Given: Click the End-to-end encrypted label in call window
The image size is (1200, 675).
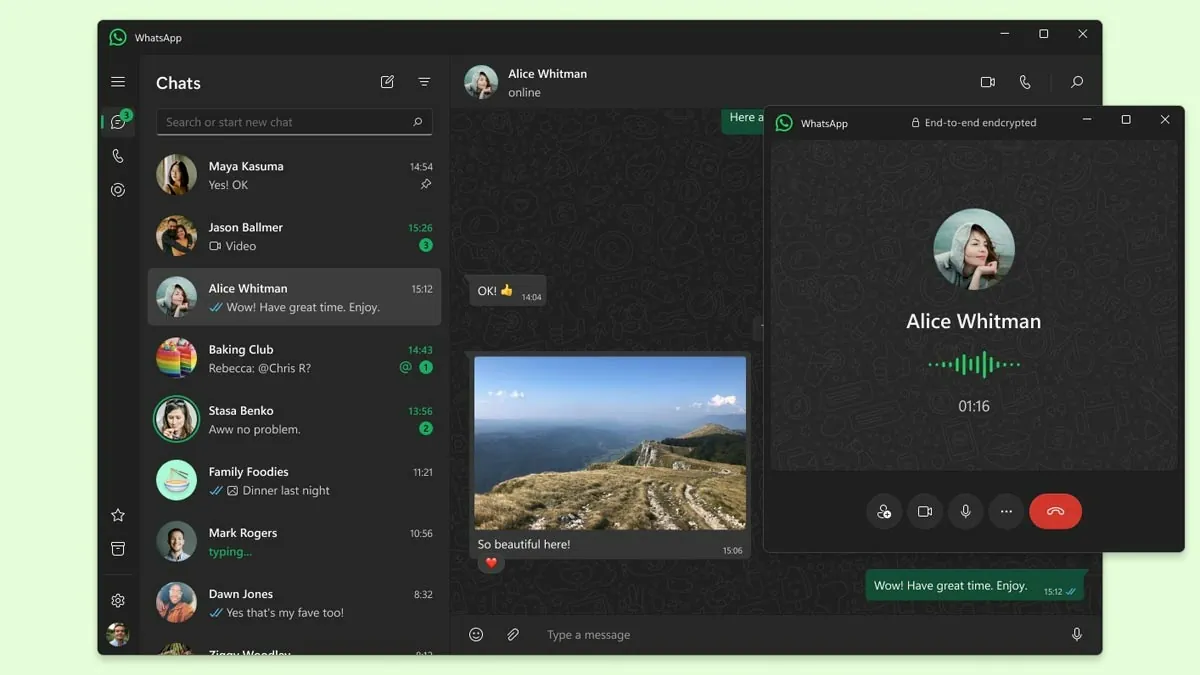Looking at the screenshot, I should click(973, 122).
